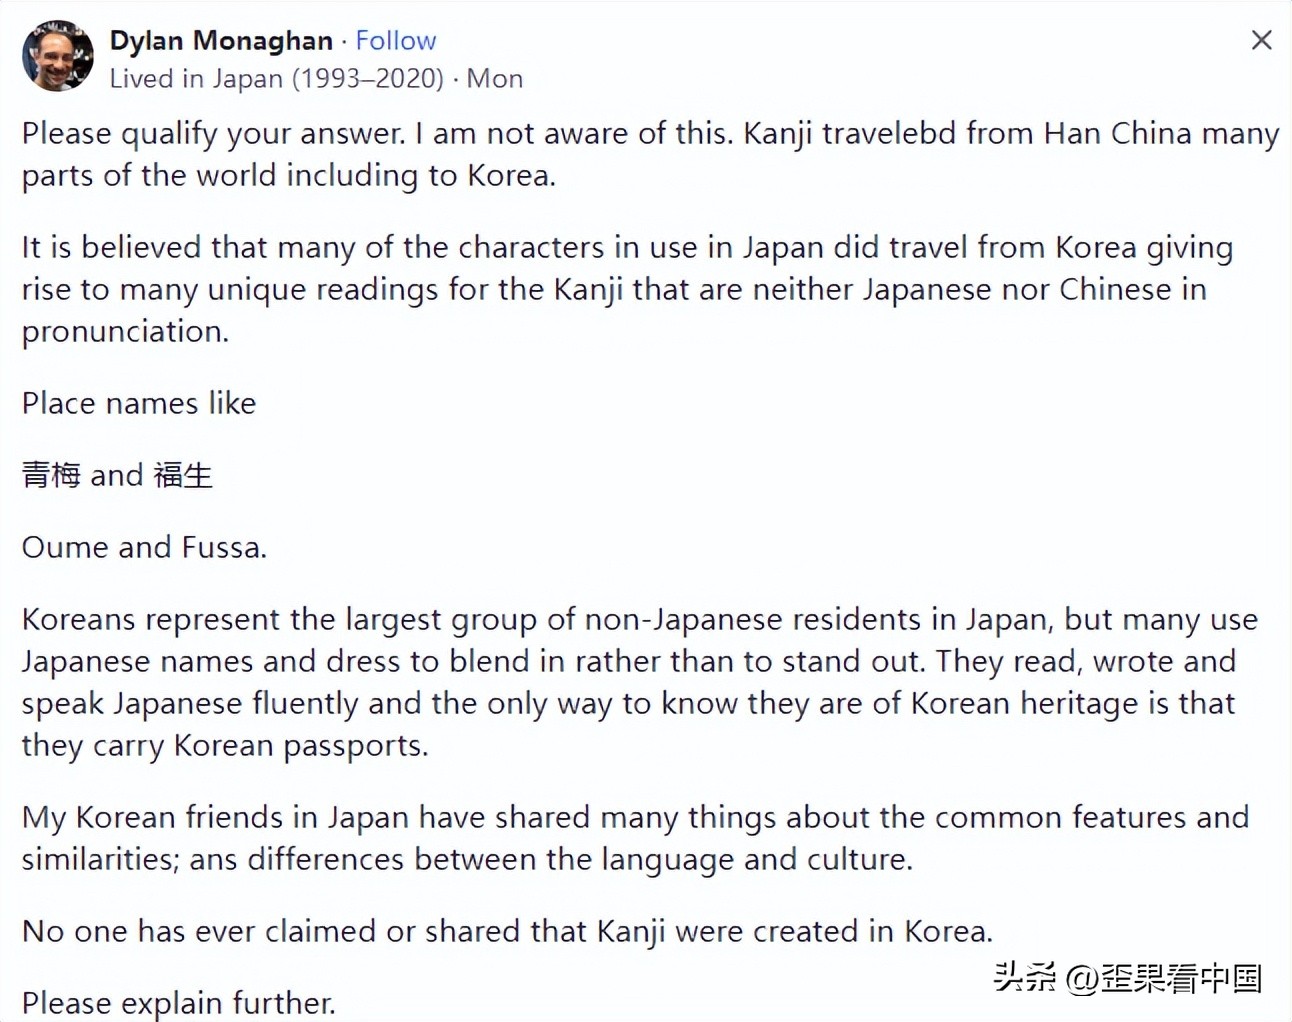The height and width of the screenshot is (1022, 1292).
Task: Click the phrase Oume and Fussa
Action: 143,547
